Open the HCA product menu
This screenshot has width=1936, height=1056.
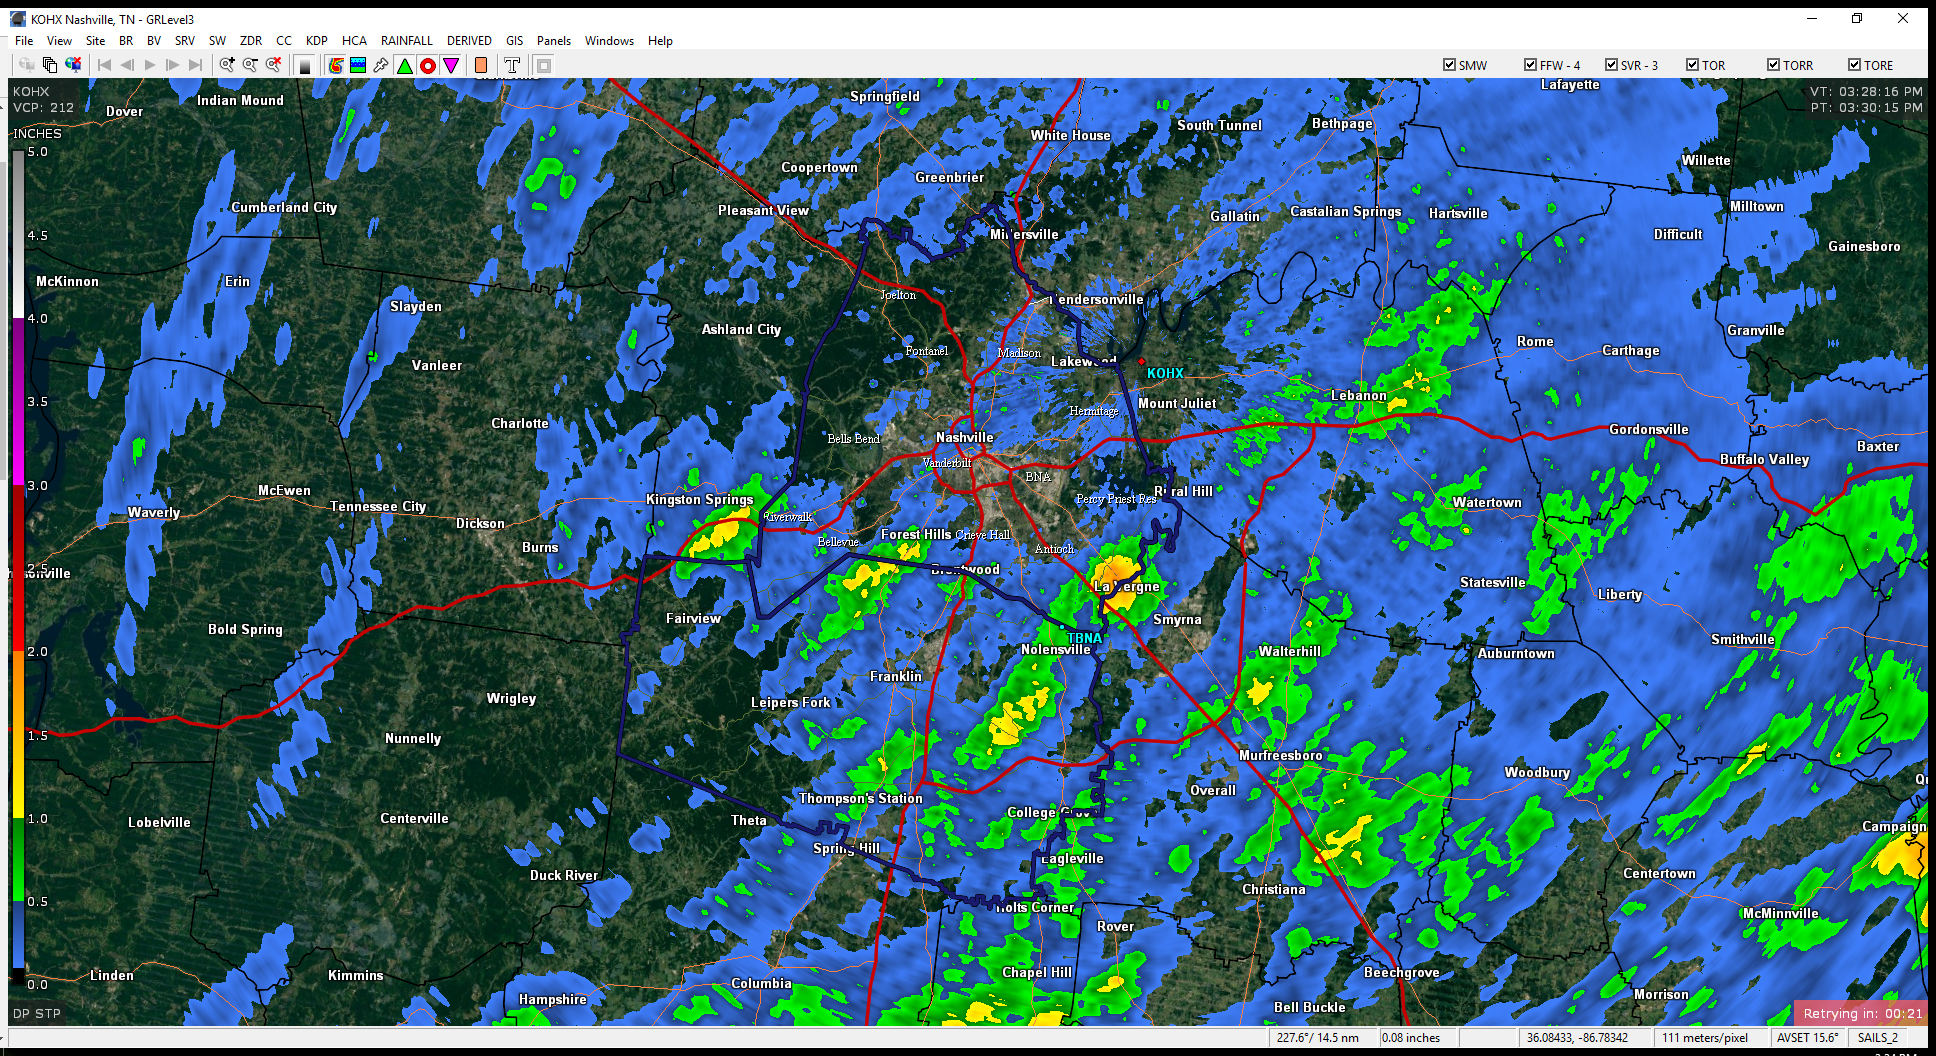(354, 41)
